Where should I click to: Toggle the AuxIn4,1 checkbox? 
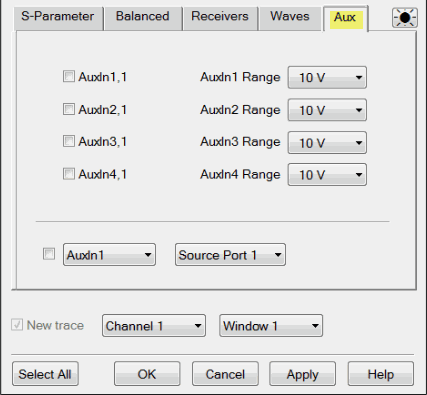click(x=69, y=174)
